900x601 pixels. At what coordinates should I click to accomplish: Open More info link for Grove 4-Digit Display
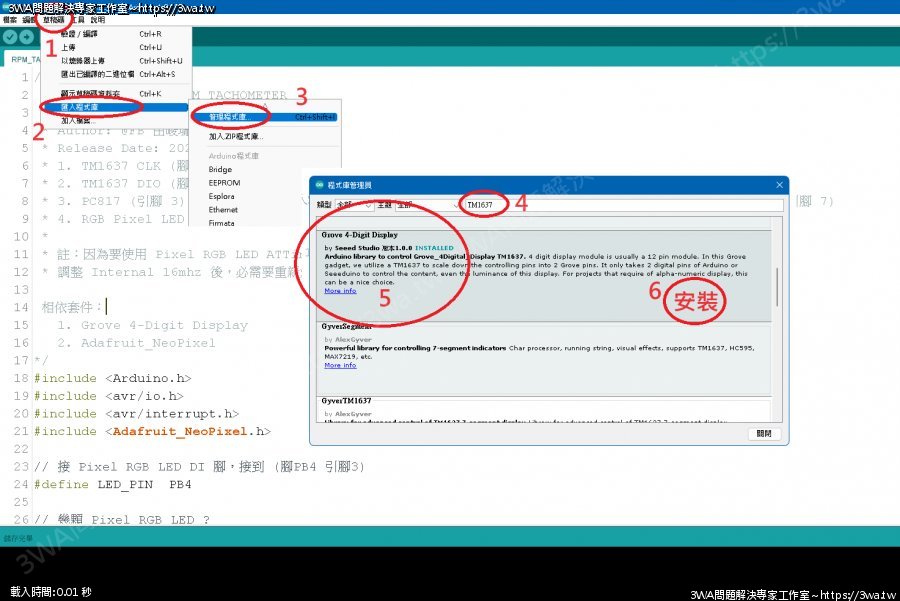pos(340,291)
